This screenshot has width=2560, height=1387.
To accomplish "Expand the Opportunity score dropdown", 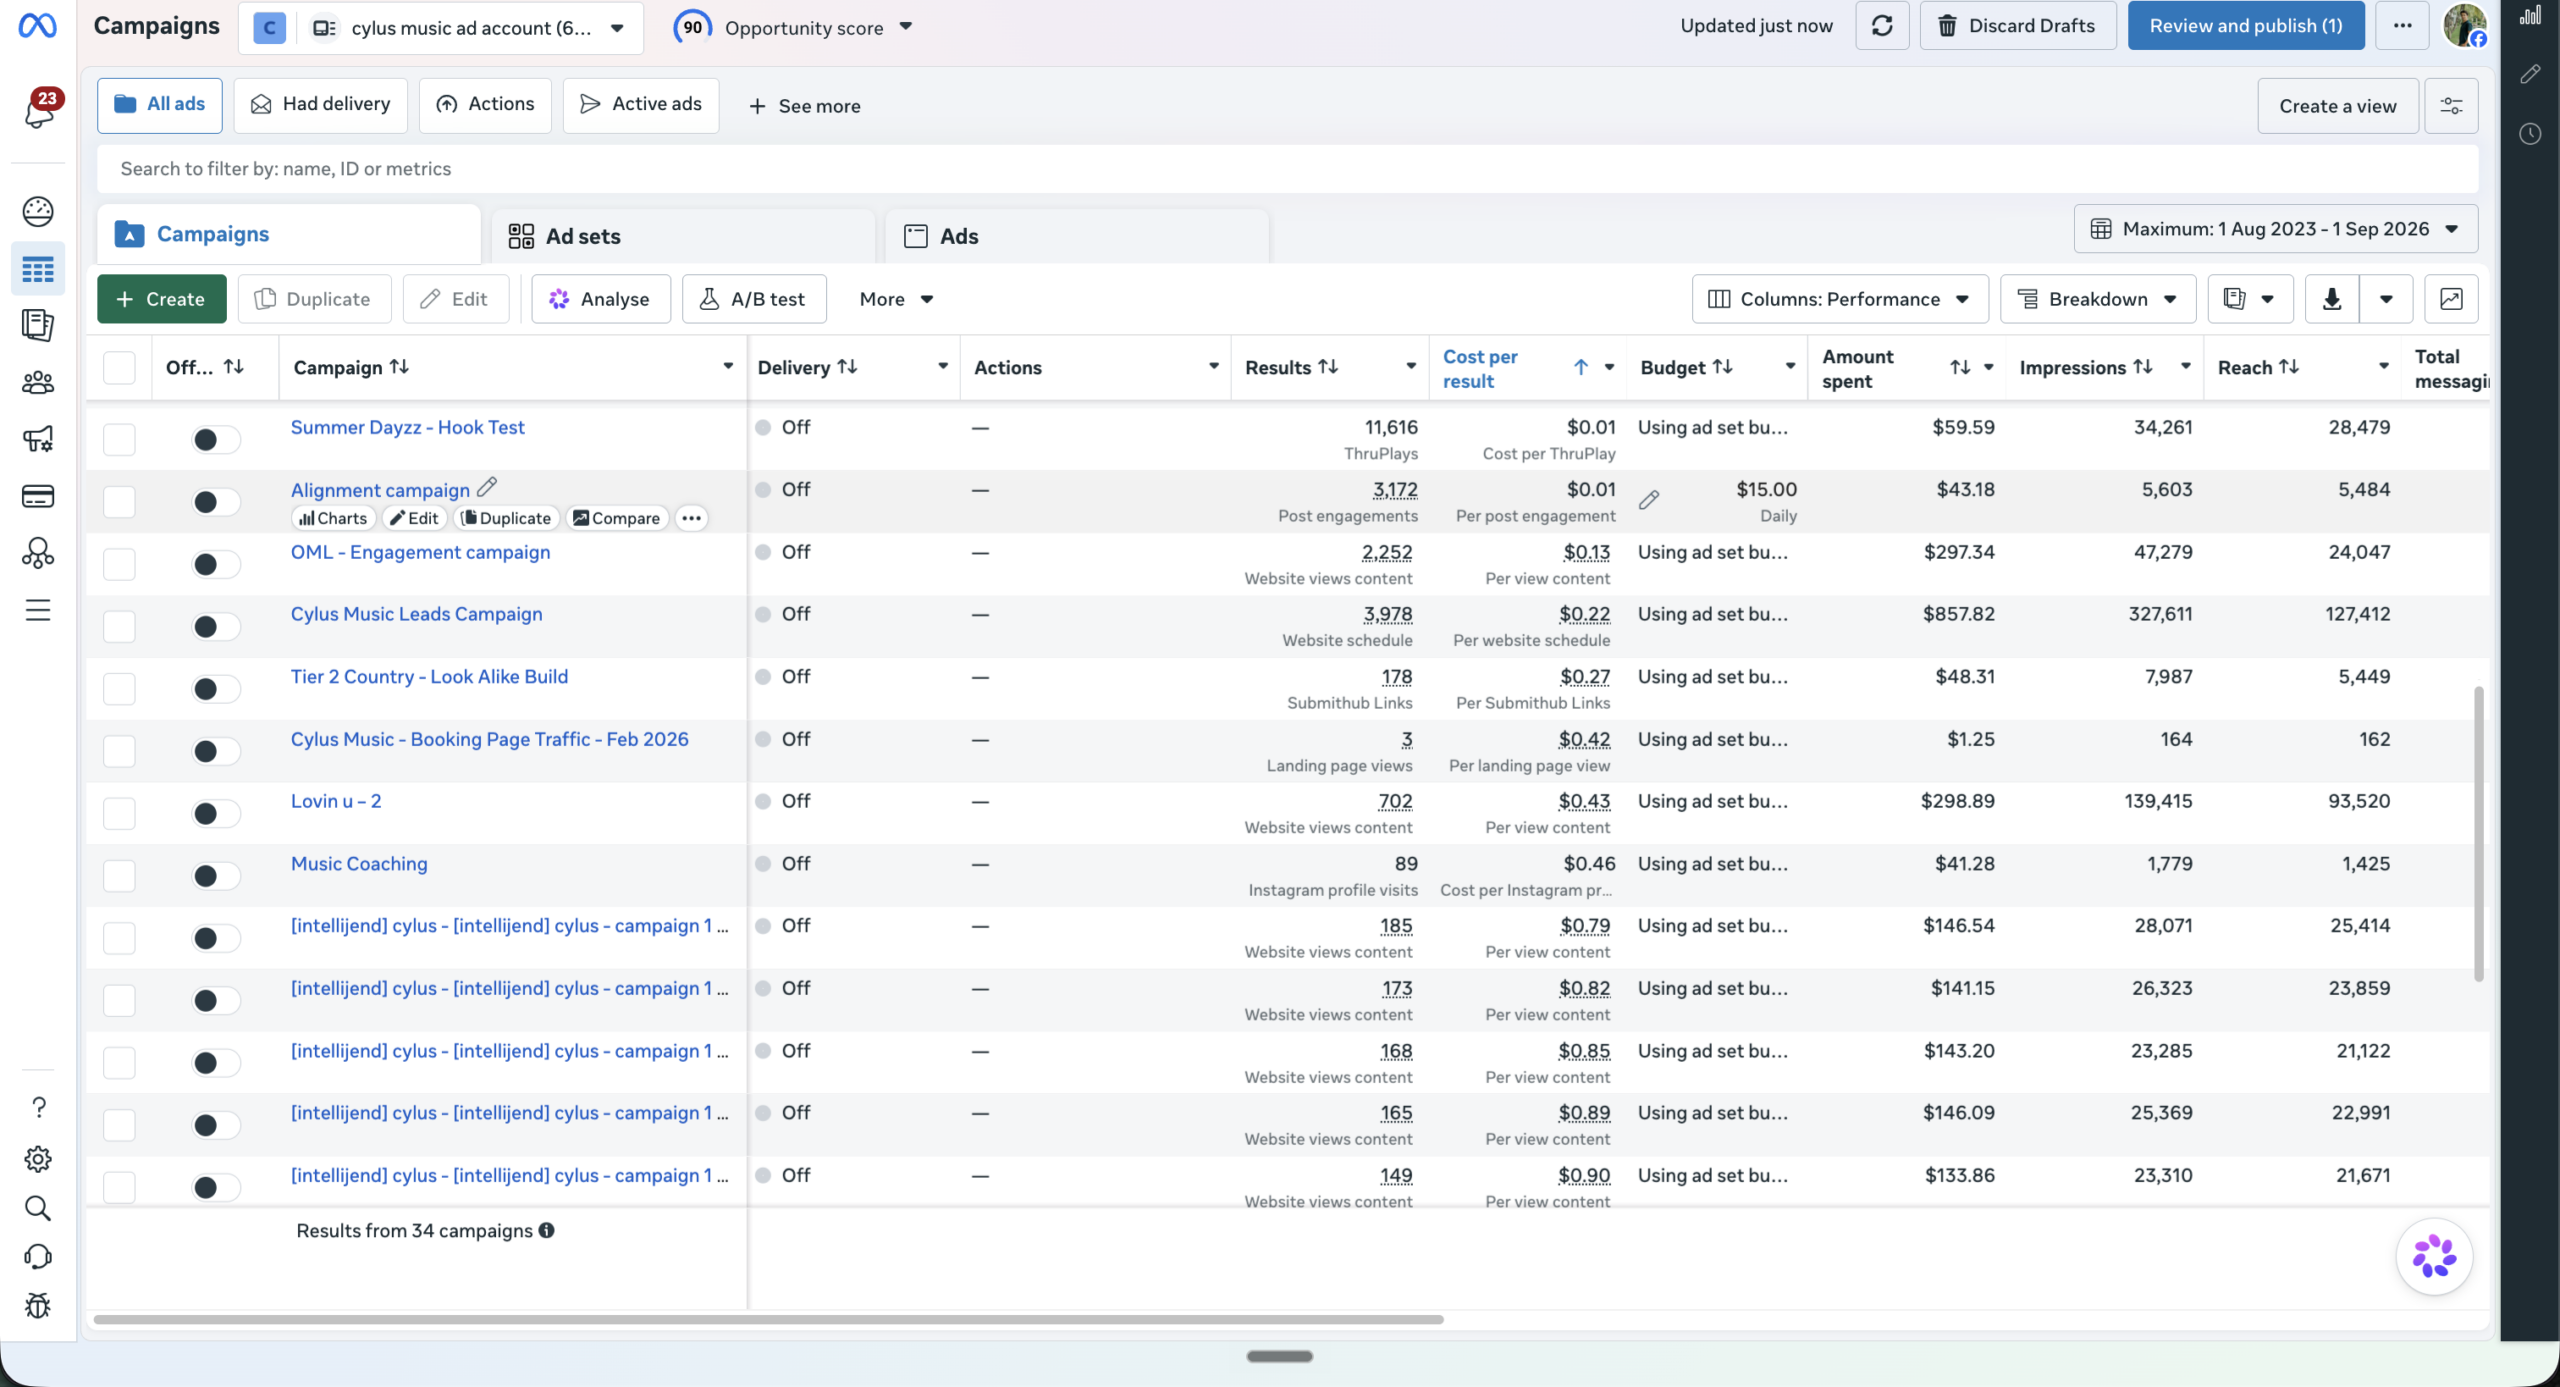I will [x=905, y=27].
